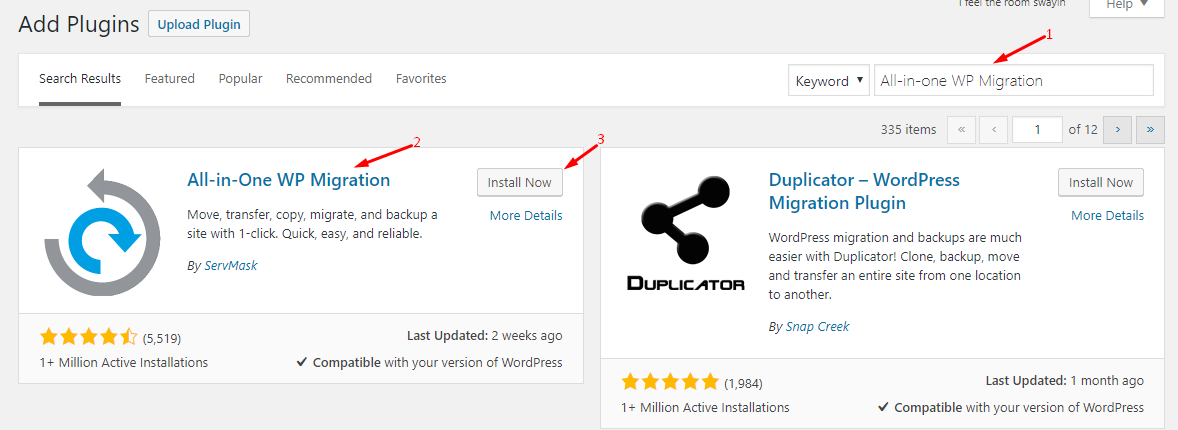Viewport: 1178px width, 430px height.
Task: Click "Last Updated: 1 month ago" text
Action: pyautogui.click(x=1064, y=381)
